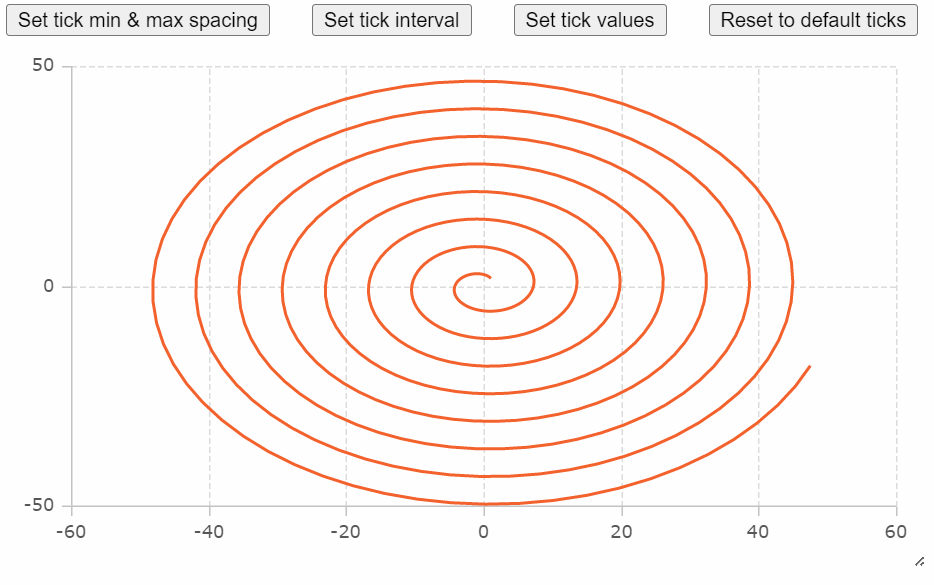This screenshot has width=934, height=585.
Task: Click the y-axis label 50
Action: [x=43, y=66]
